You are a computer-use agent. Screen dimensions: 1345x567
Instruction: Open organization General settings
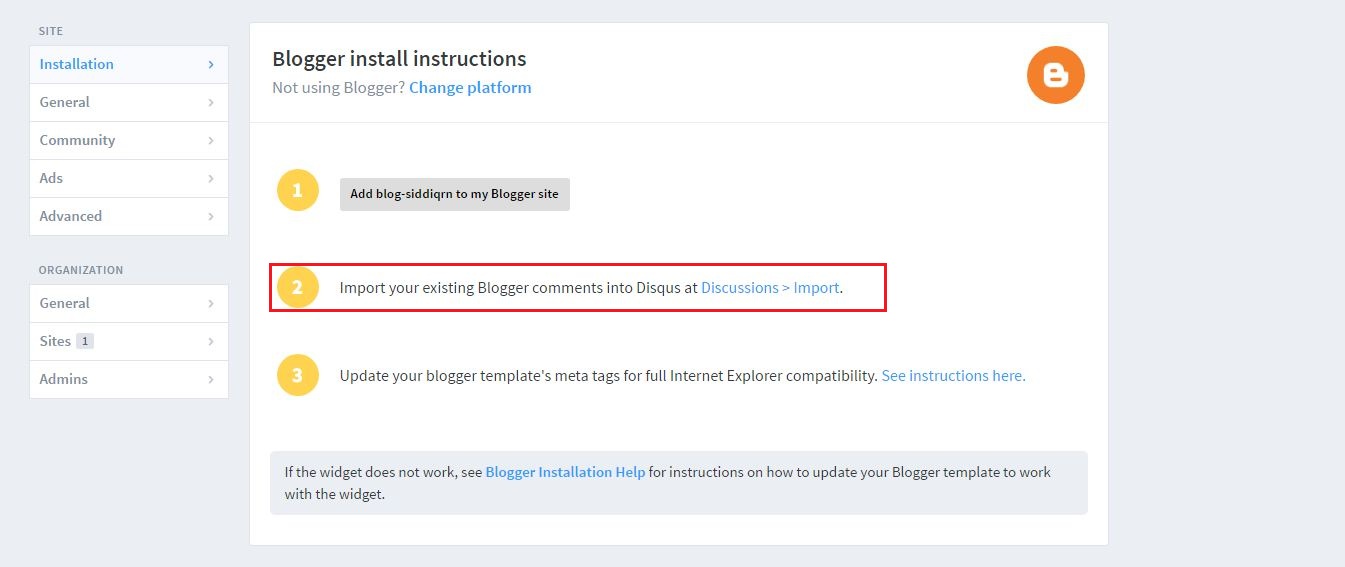[129, 303]
